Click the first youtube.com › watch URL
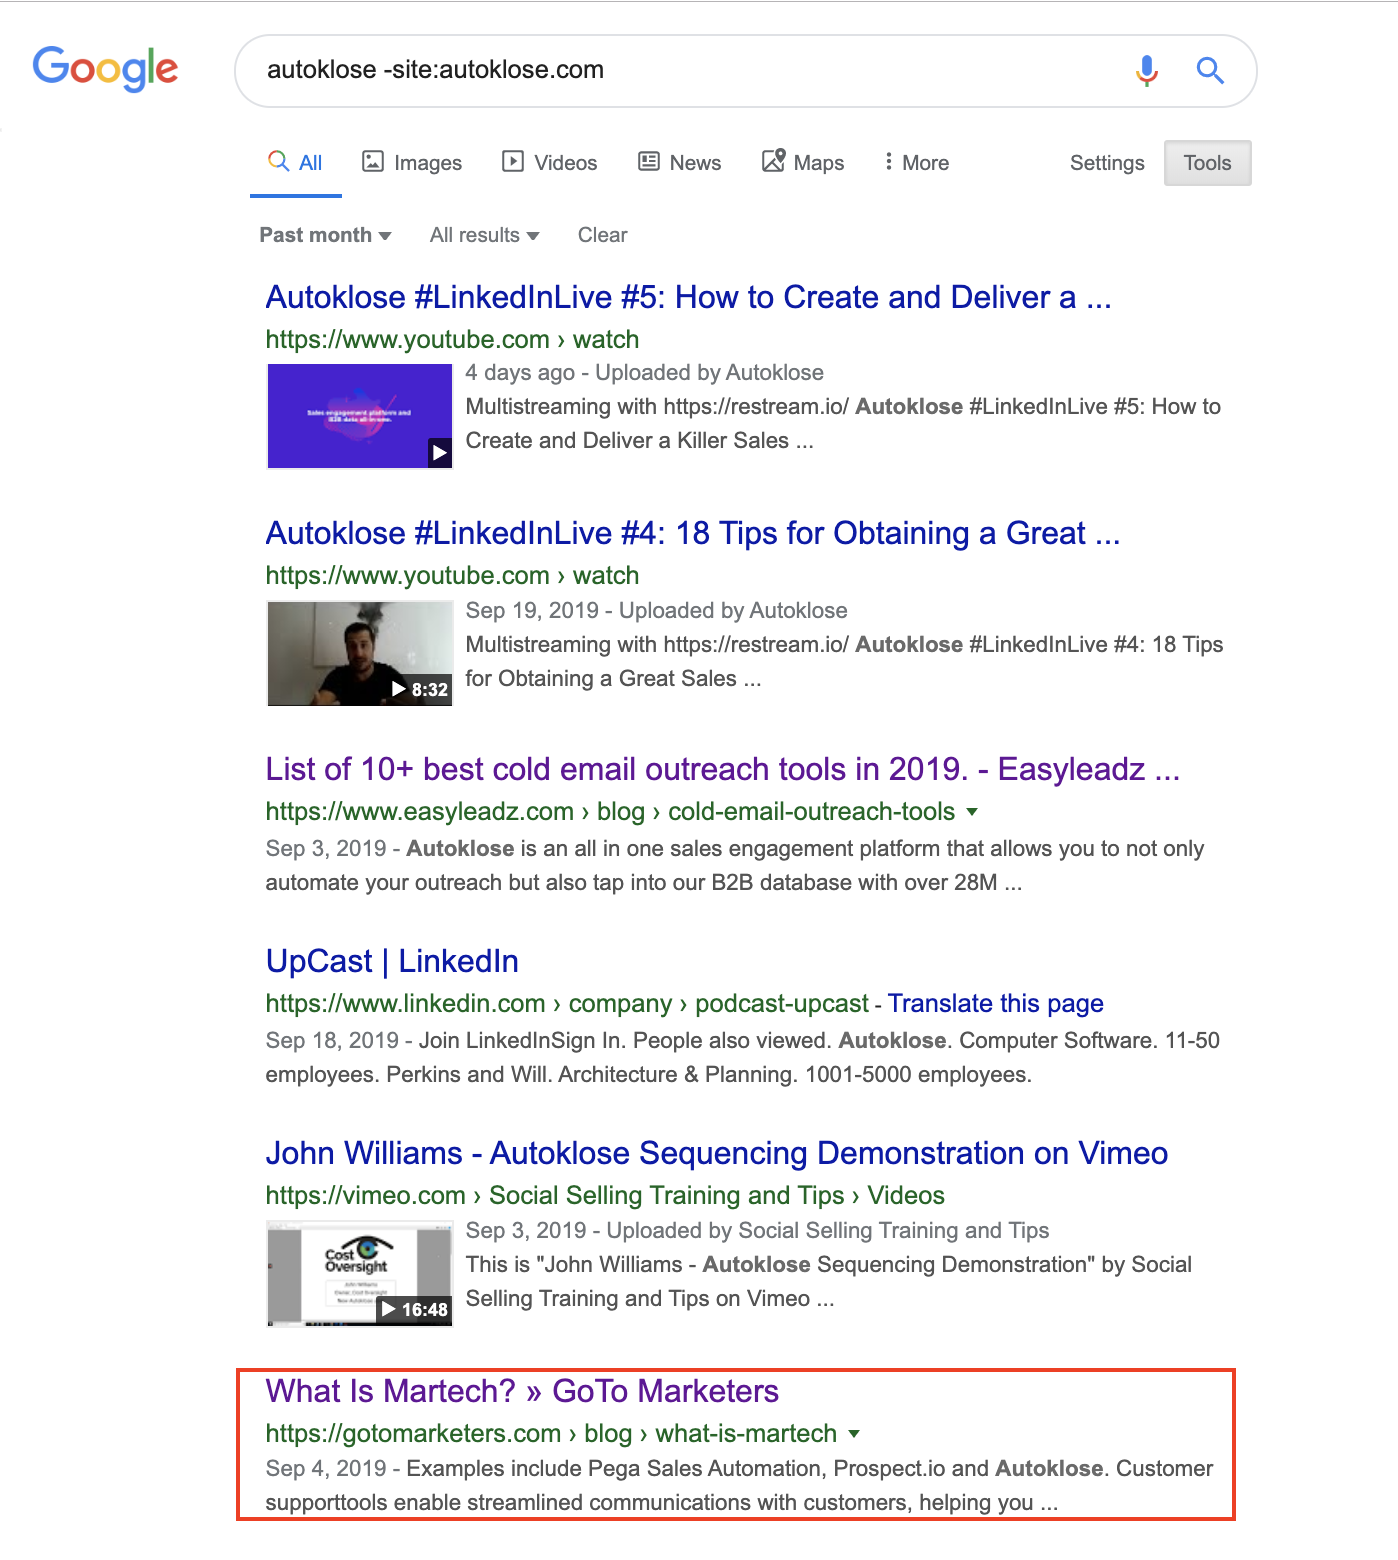This screenshot has width=1398, height=1560. point(452,339)
